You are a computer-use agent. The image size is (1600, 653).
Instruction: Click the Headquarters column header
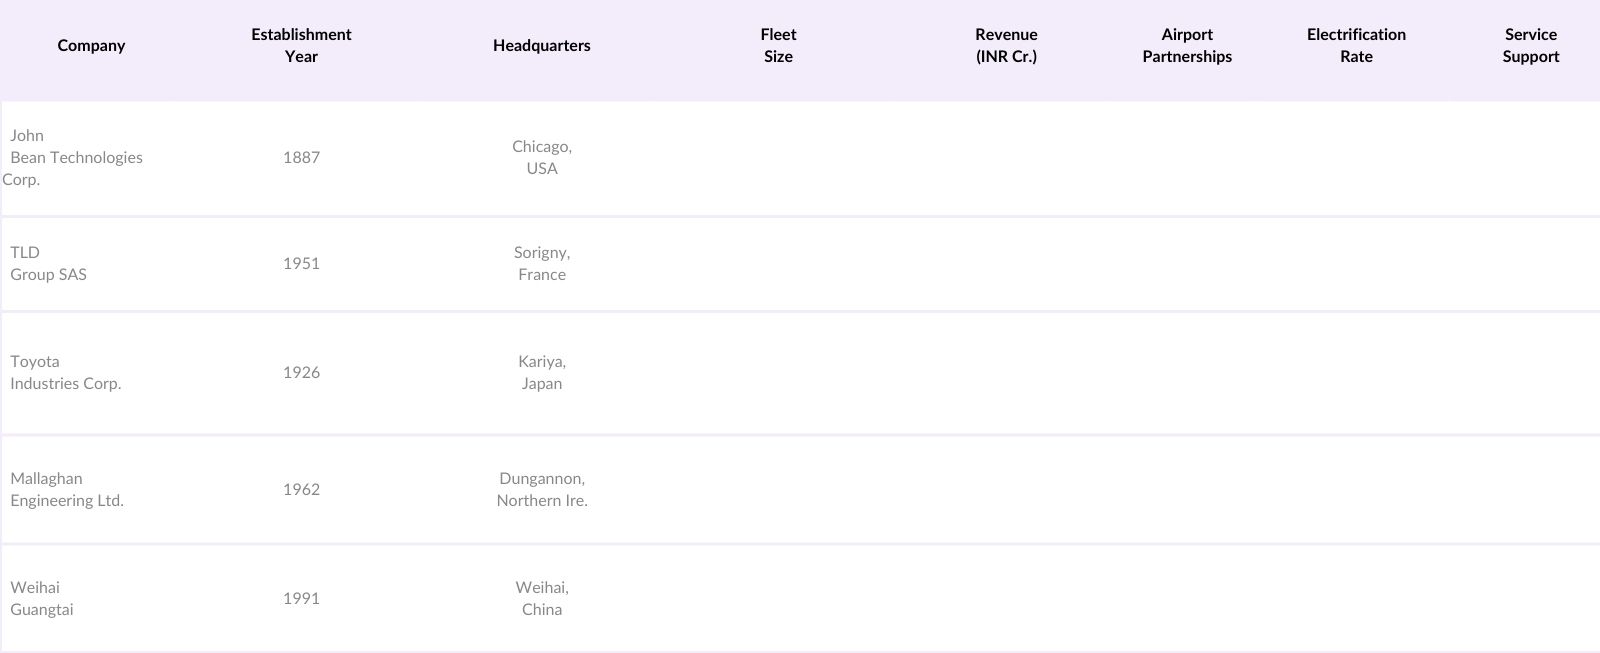541,45
